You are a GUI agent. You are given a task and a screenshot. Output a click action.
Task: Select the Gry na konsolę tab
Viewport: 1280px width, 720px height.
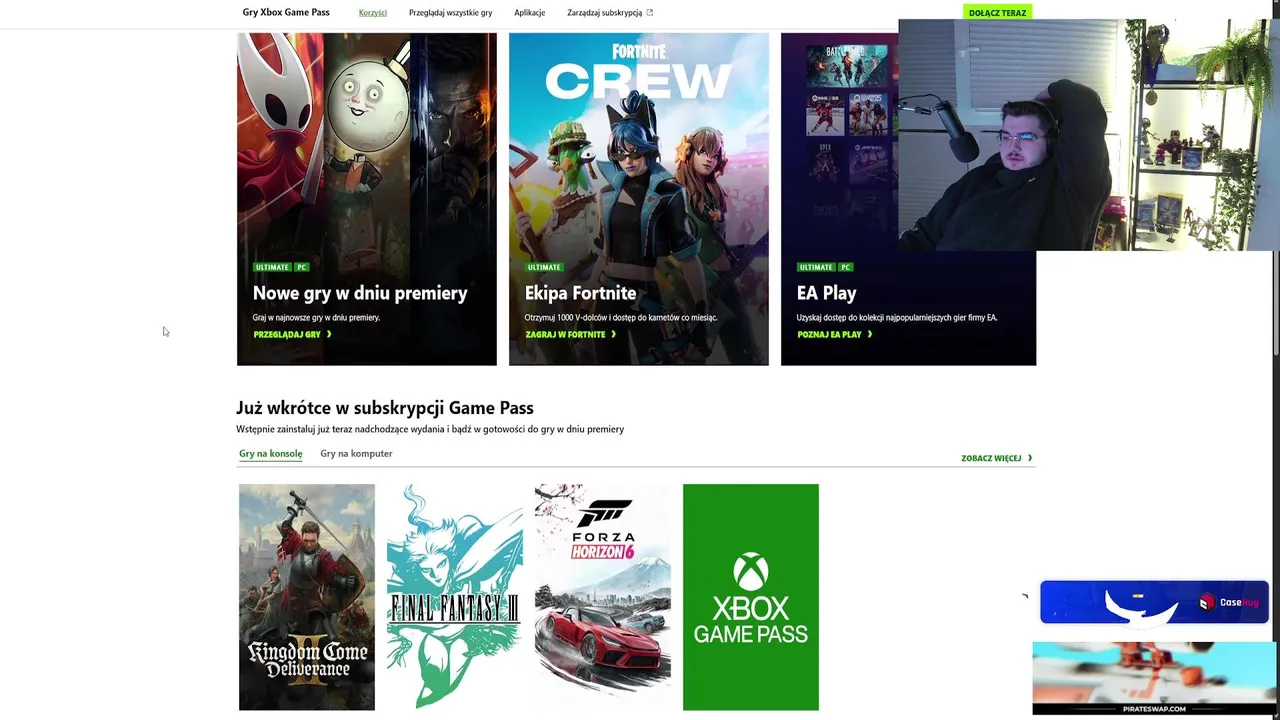[x=270, y=454]
